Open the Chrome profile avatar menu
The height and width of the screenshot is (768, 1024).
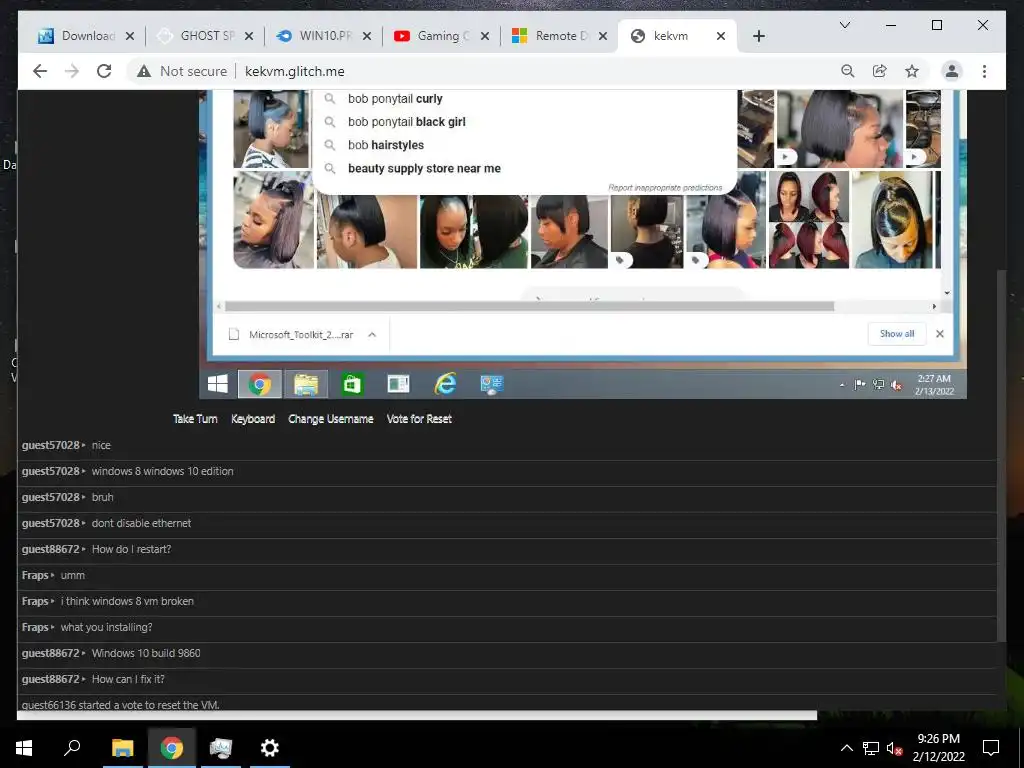coord(952,71)
